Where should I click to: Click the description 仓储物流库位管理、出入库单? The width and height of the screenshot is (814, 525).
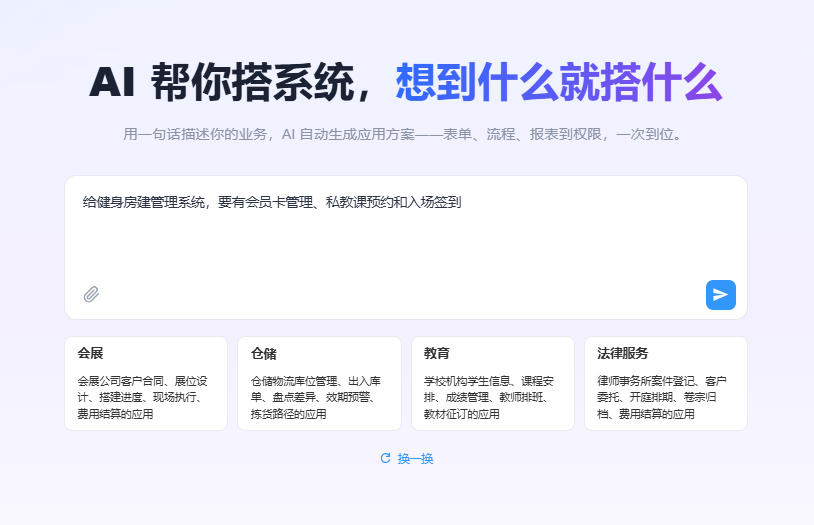tap(316, 397)
